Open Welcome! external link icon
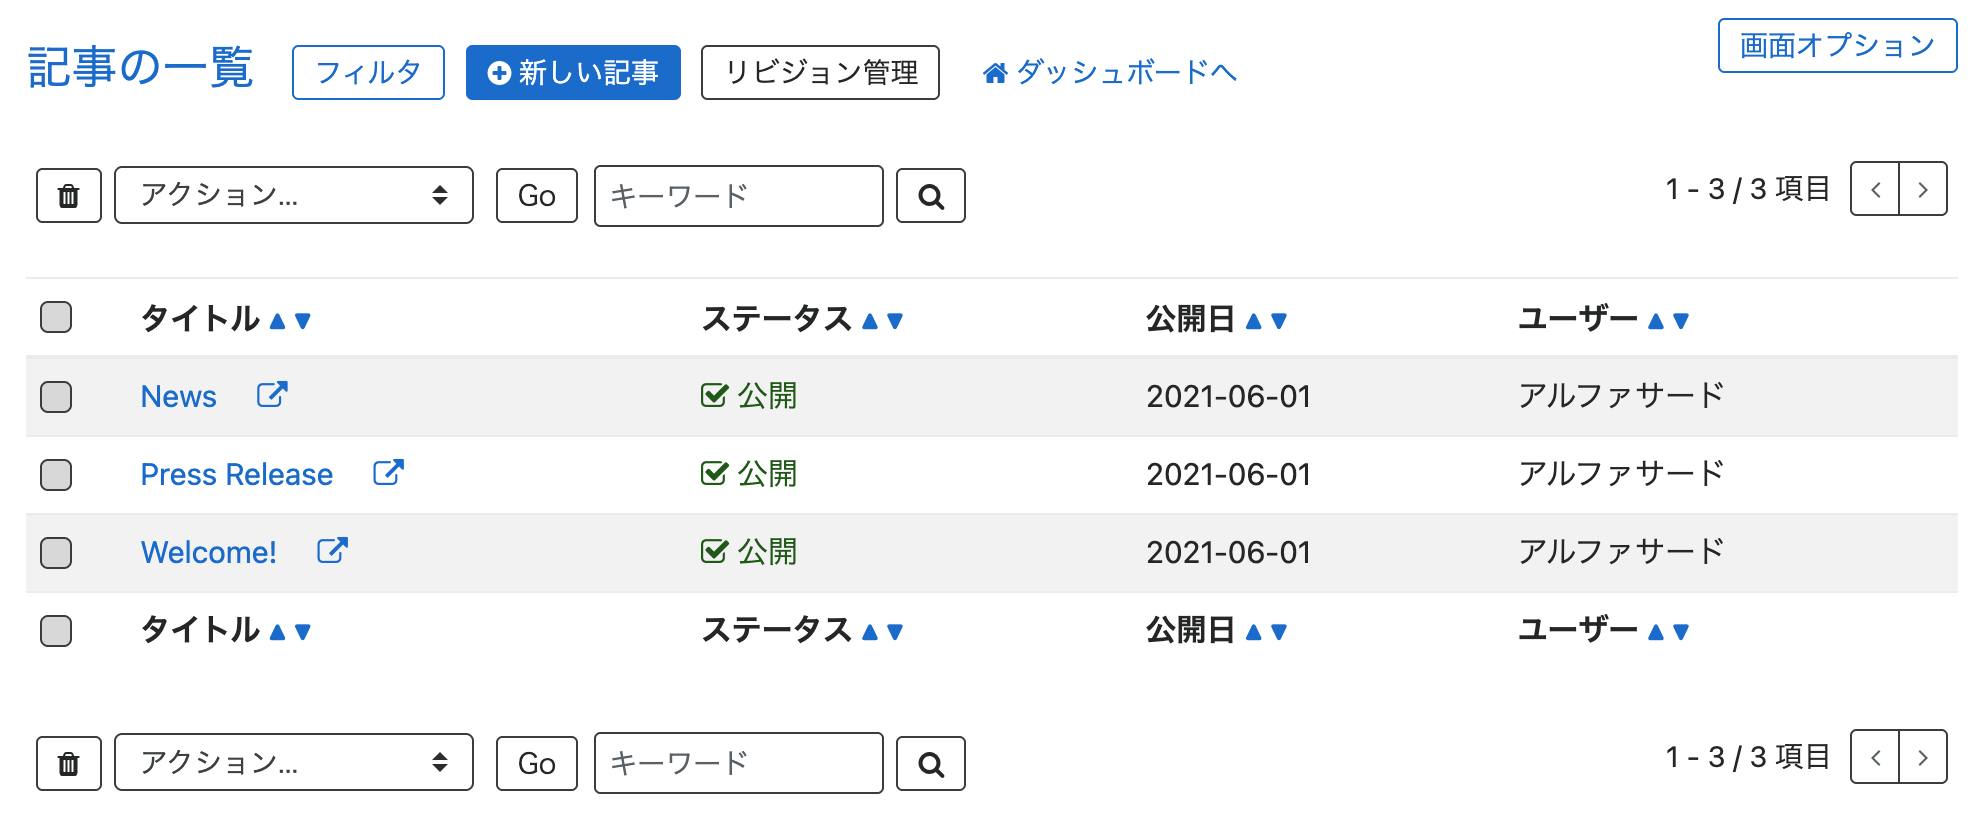The height and width of the screenshot is (816, 1984). coord(332,551)
